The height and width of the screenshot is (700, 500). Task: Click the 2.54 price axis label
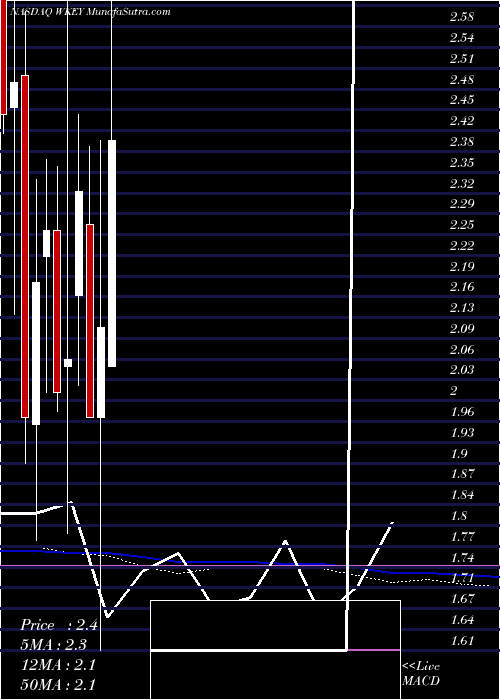[x=462, y=38]
